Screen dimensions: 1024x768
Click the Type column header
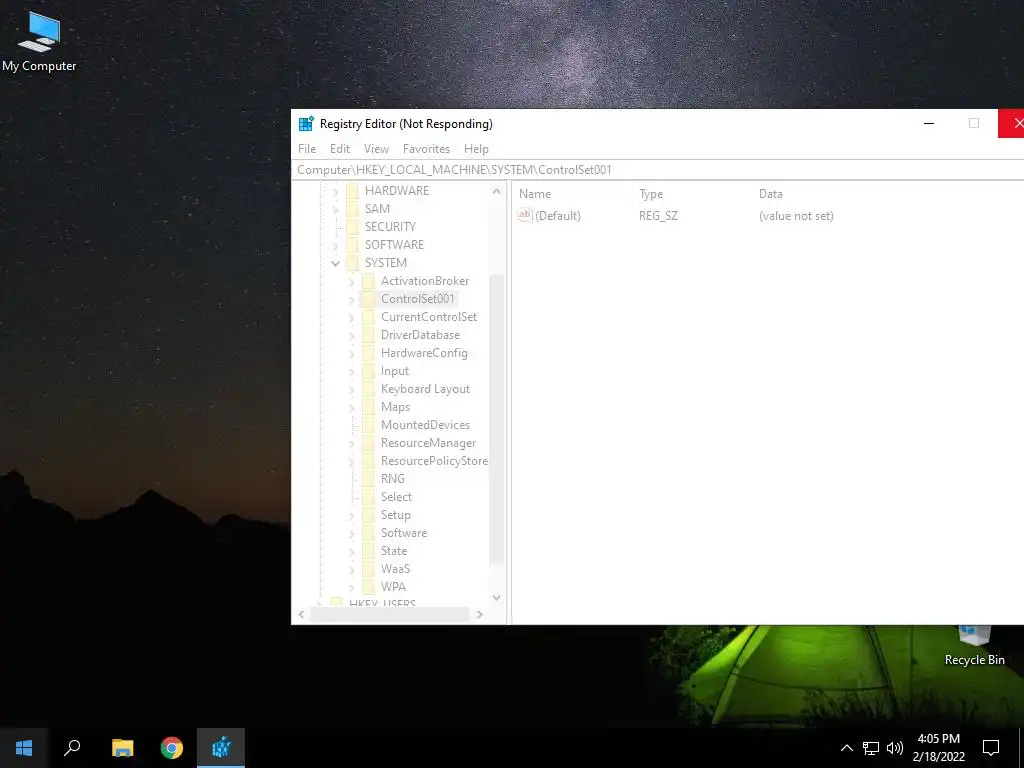(651, 194)
